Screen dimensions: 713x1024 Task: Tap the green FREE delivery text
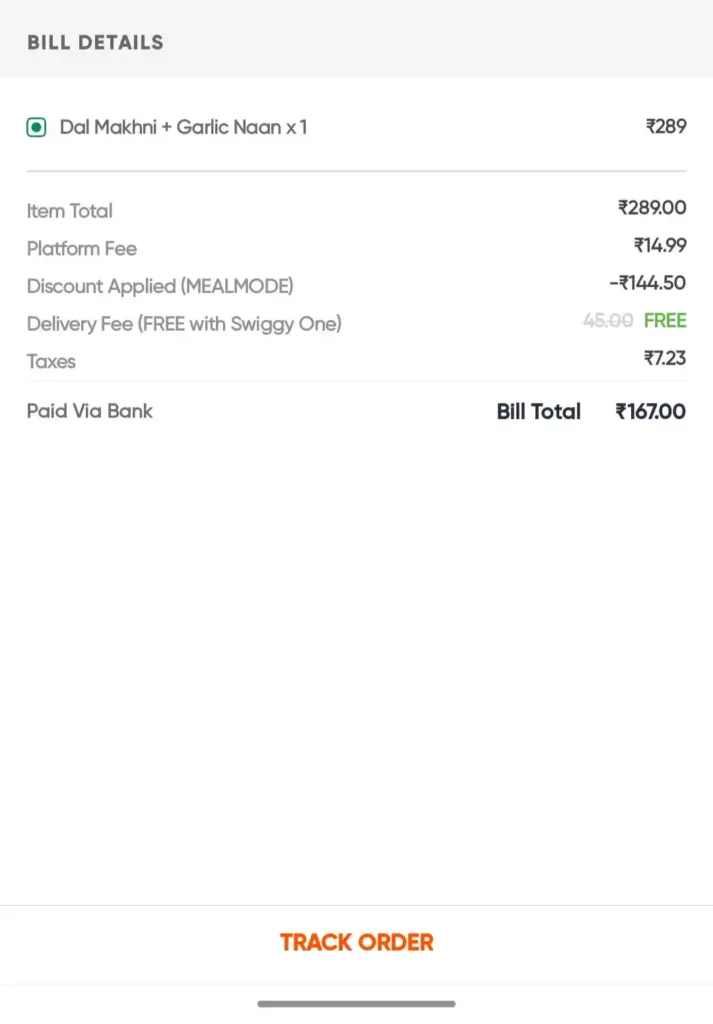[665, 321]
